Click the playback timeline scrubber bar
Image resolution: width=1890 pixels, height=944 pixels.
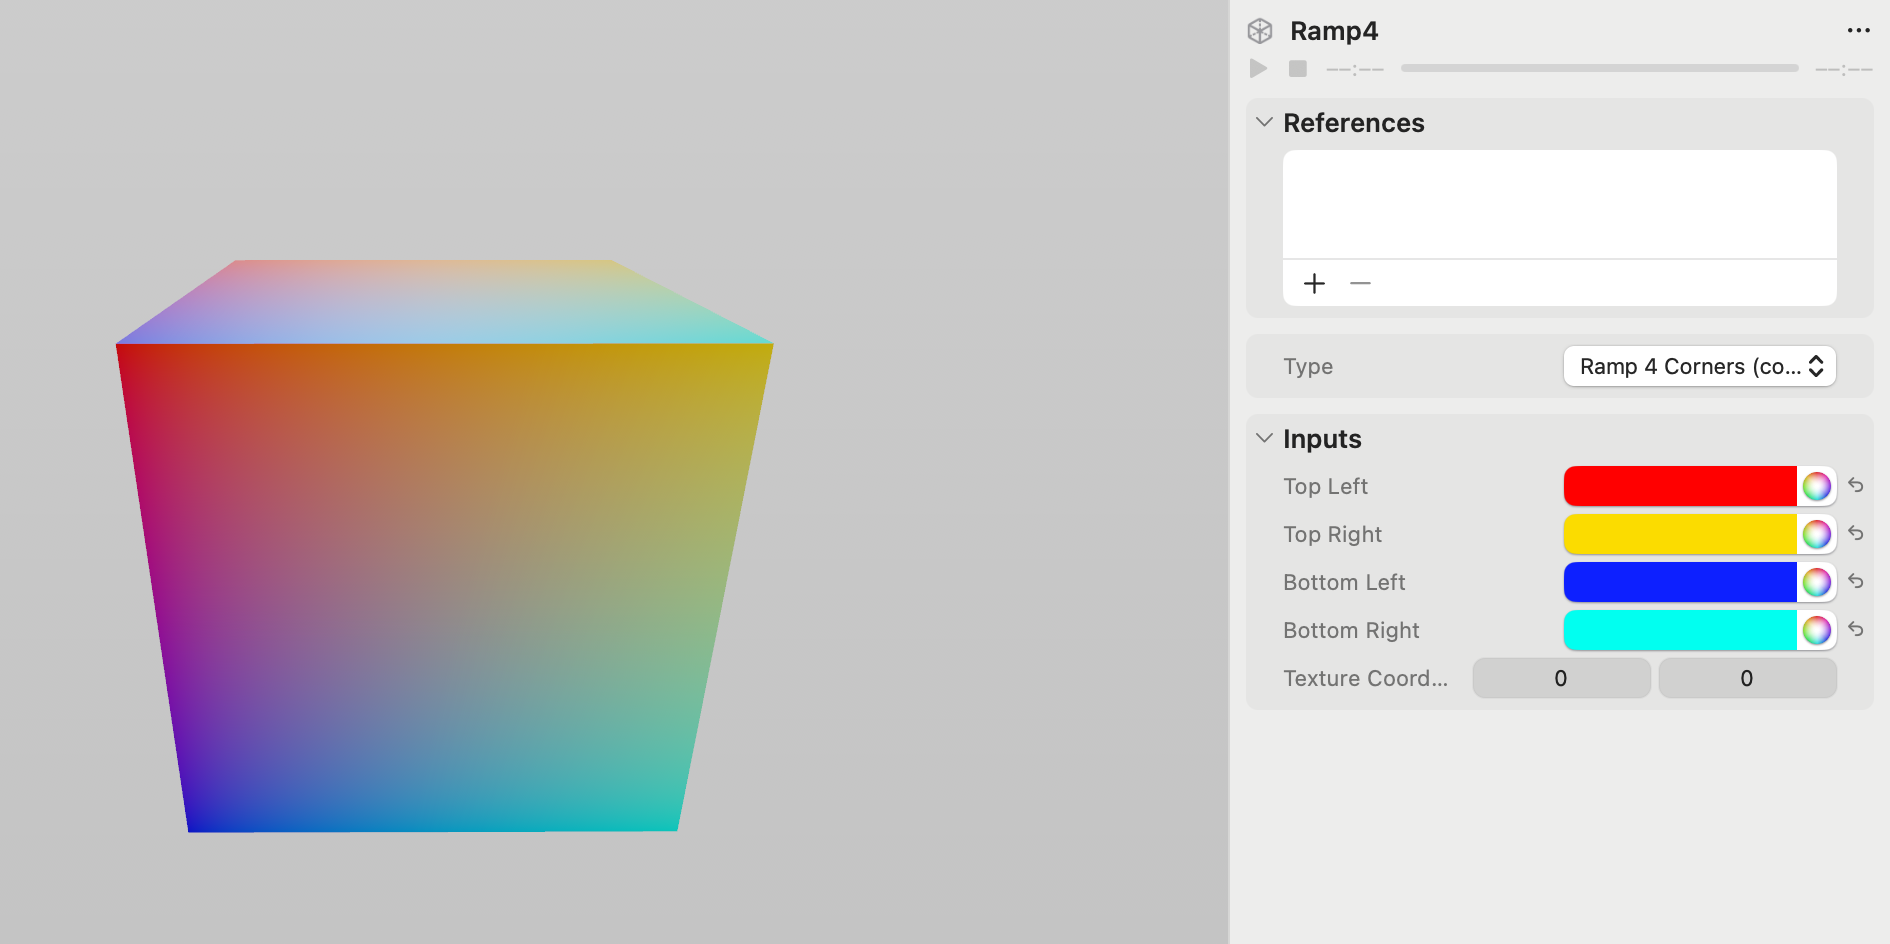coord(1598,68)
